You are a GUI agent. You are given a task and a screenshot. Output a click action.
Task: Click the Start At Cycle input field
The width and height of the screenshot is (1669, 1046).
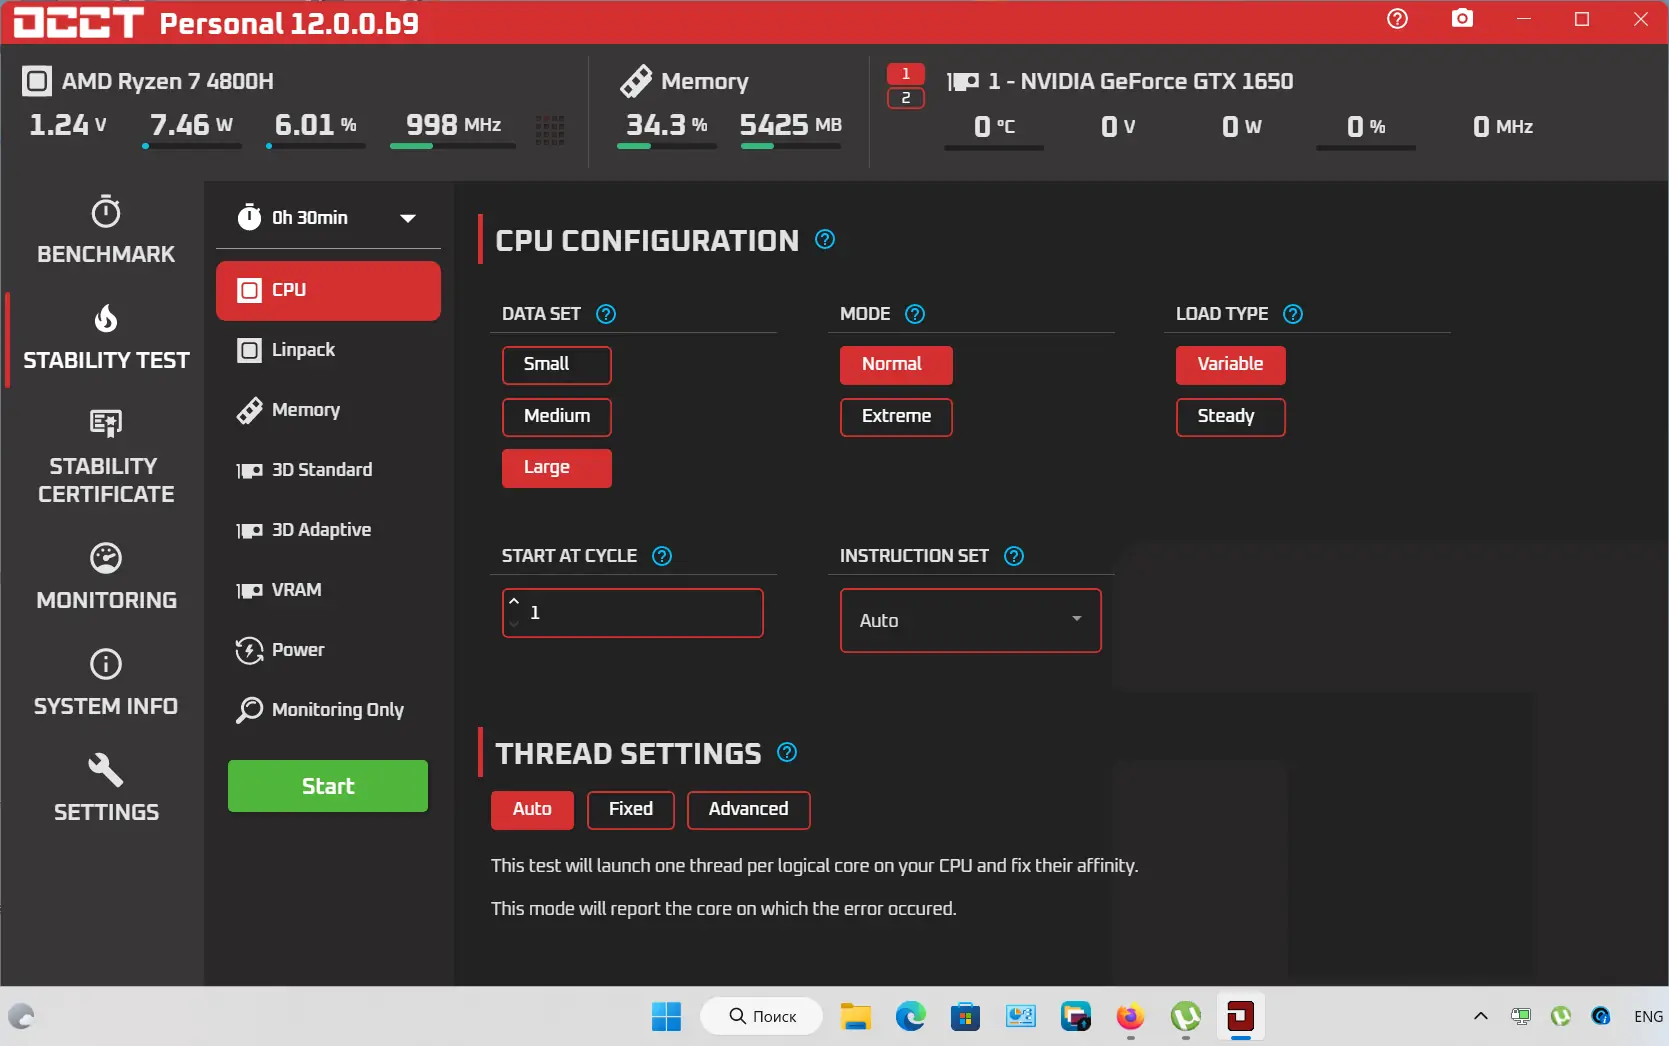pyautogui.click(x=633, y=613)
